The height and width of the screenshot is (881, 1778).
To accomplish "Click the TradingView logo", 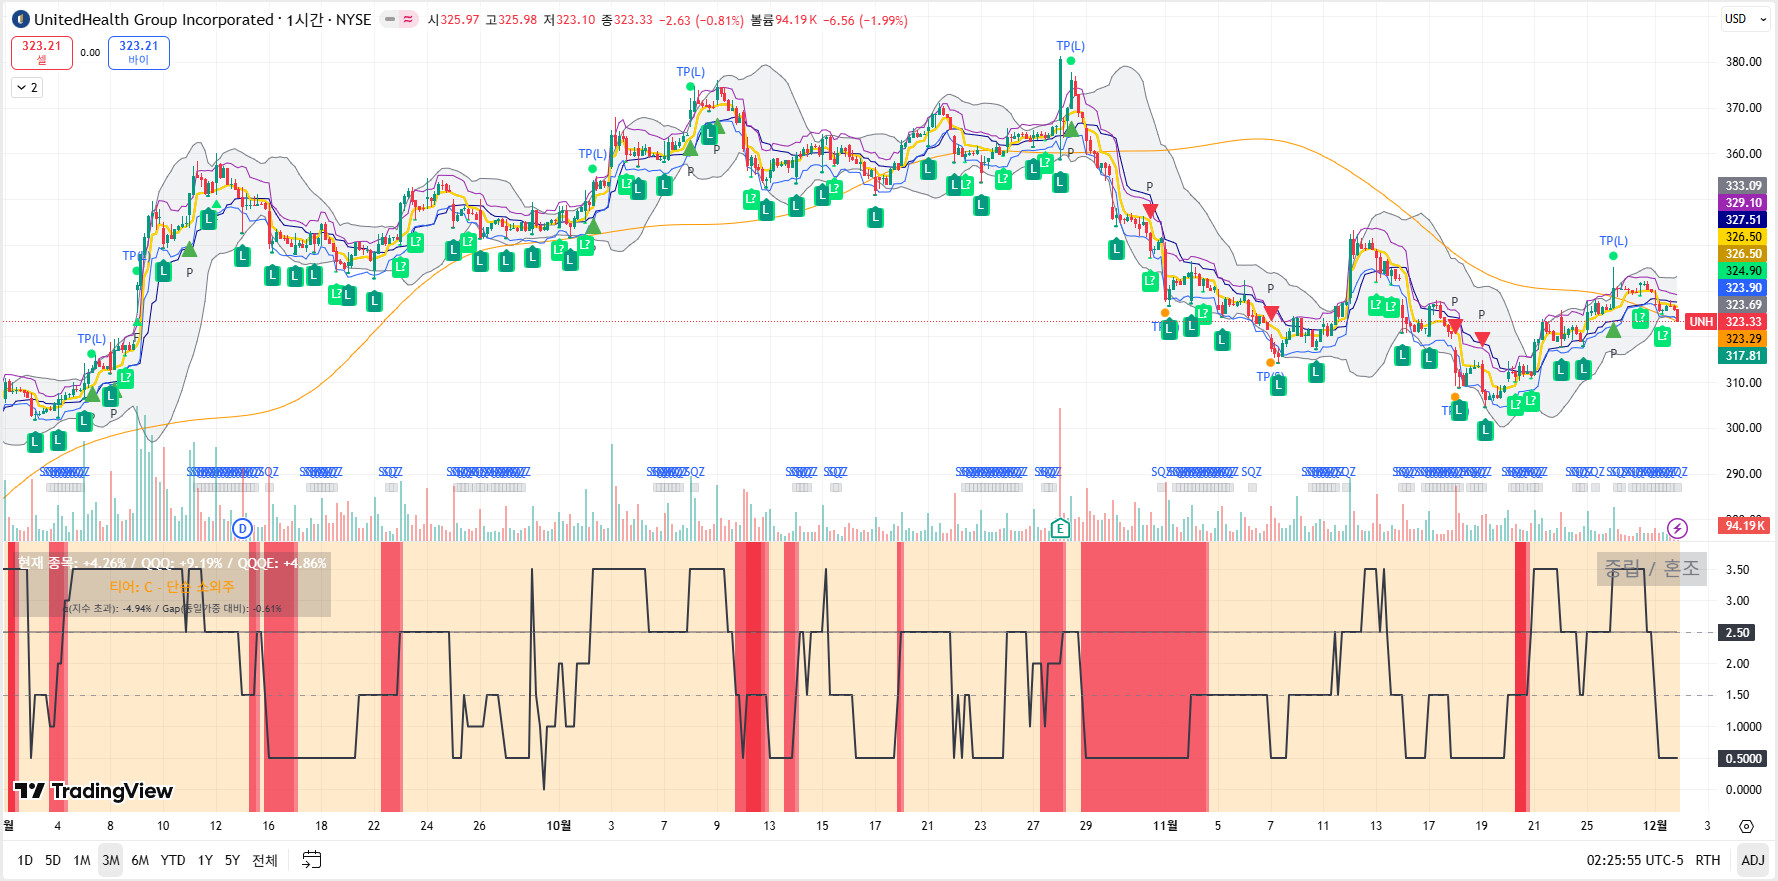I will pos(94,791).
